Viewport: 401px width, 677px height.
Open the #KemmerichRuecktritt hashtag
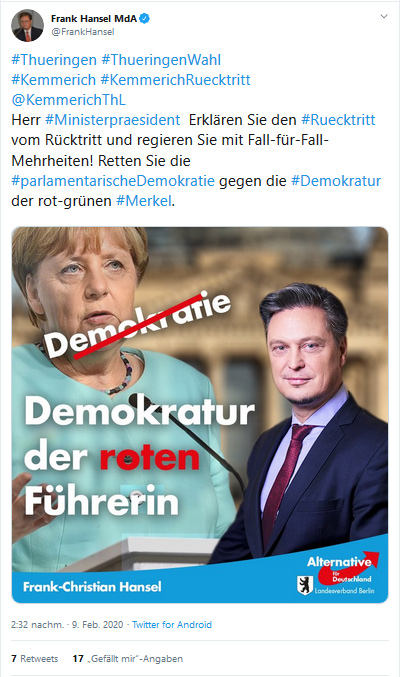(175, 80)
